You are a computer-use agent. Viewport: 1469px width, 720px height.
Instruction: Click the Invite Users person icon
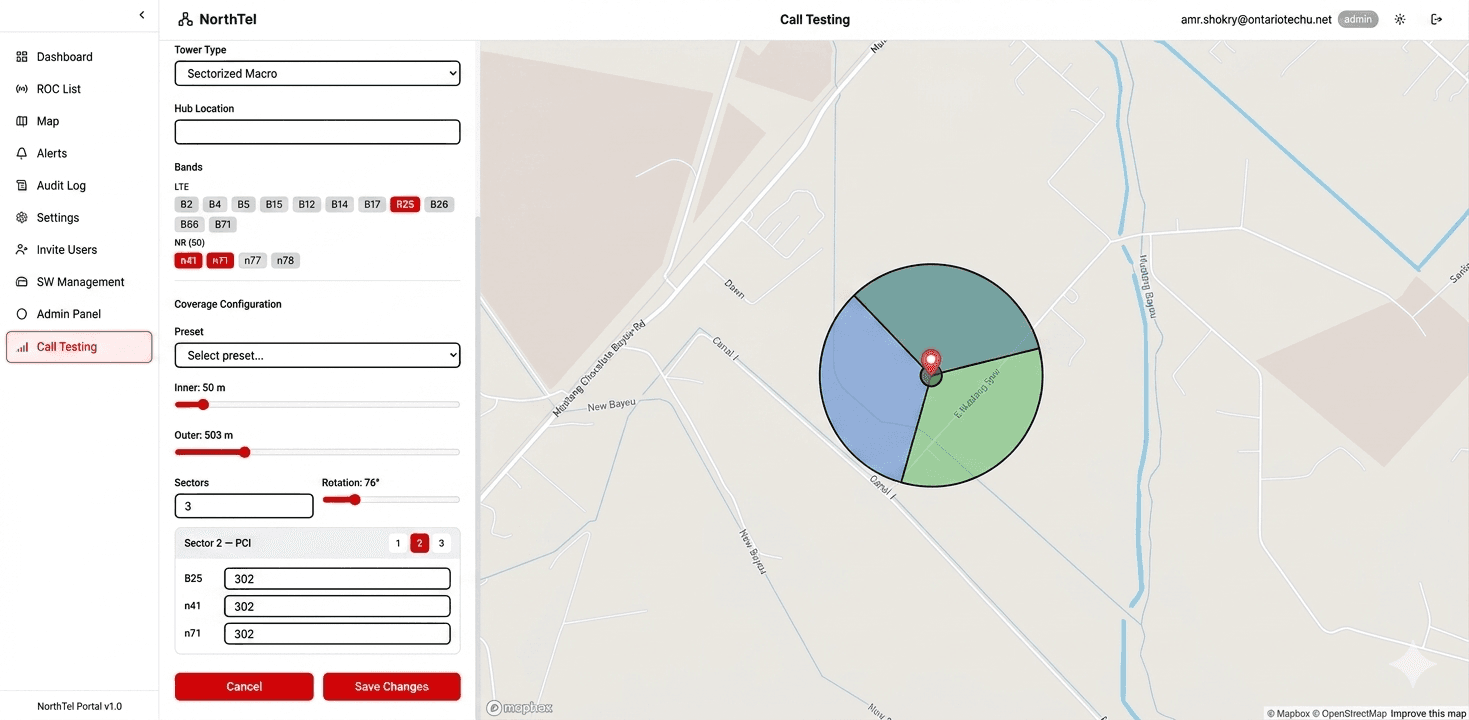pos(22,249)
